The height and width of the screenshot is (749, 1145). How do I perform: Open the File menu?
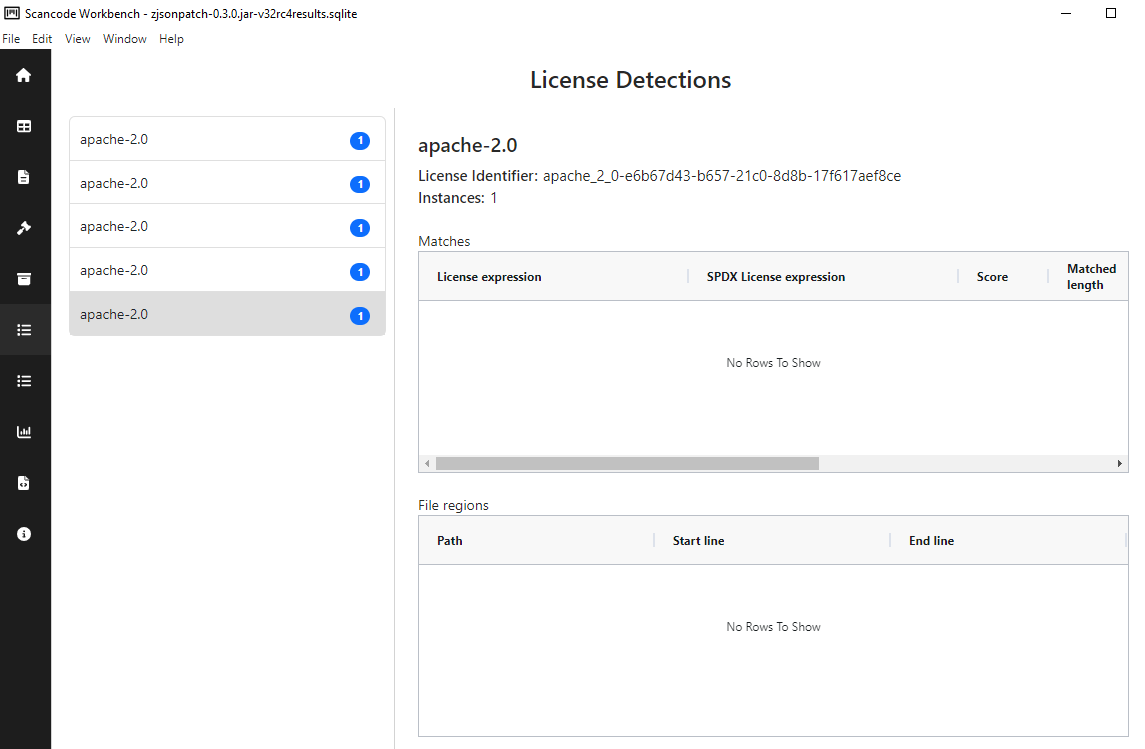[11, 39]
